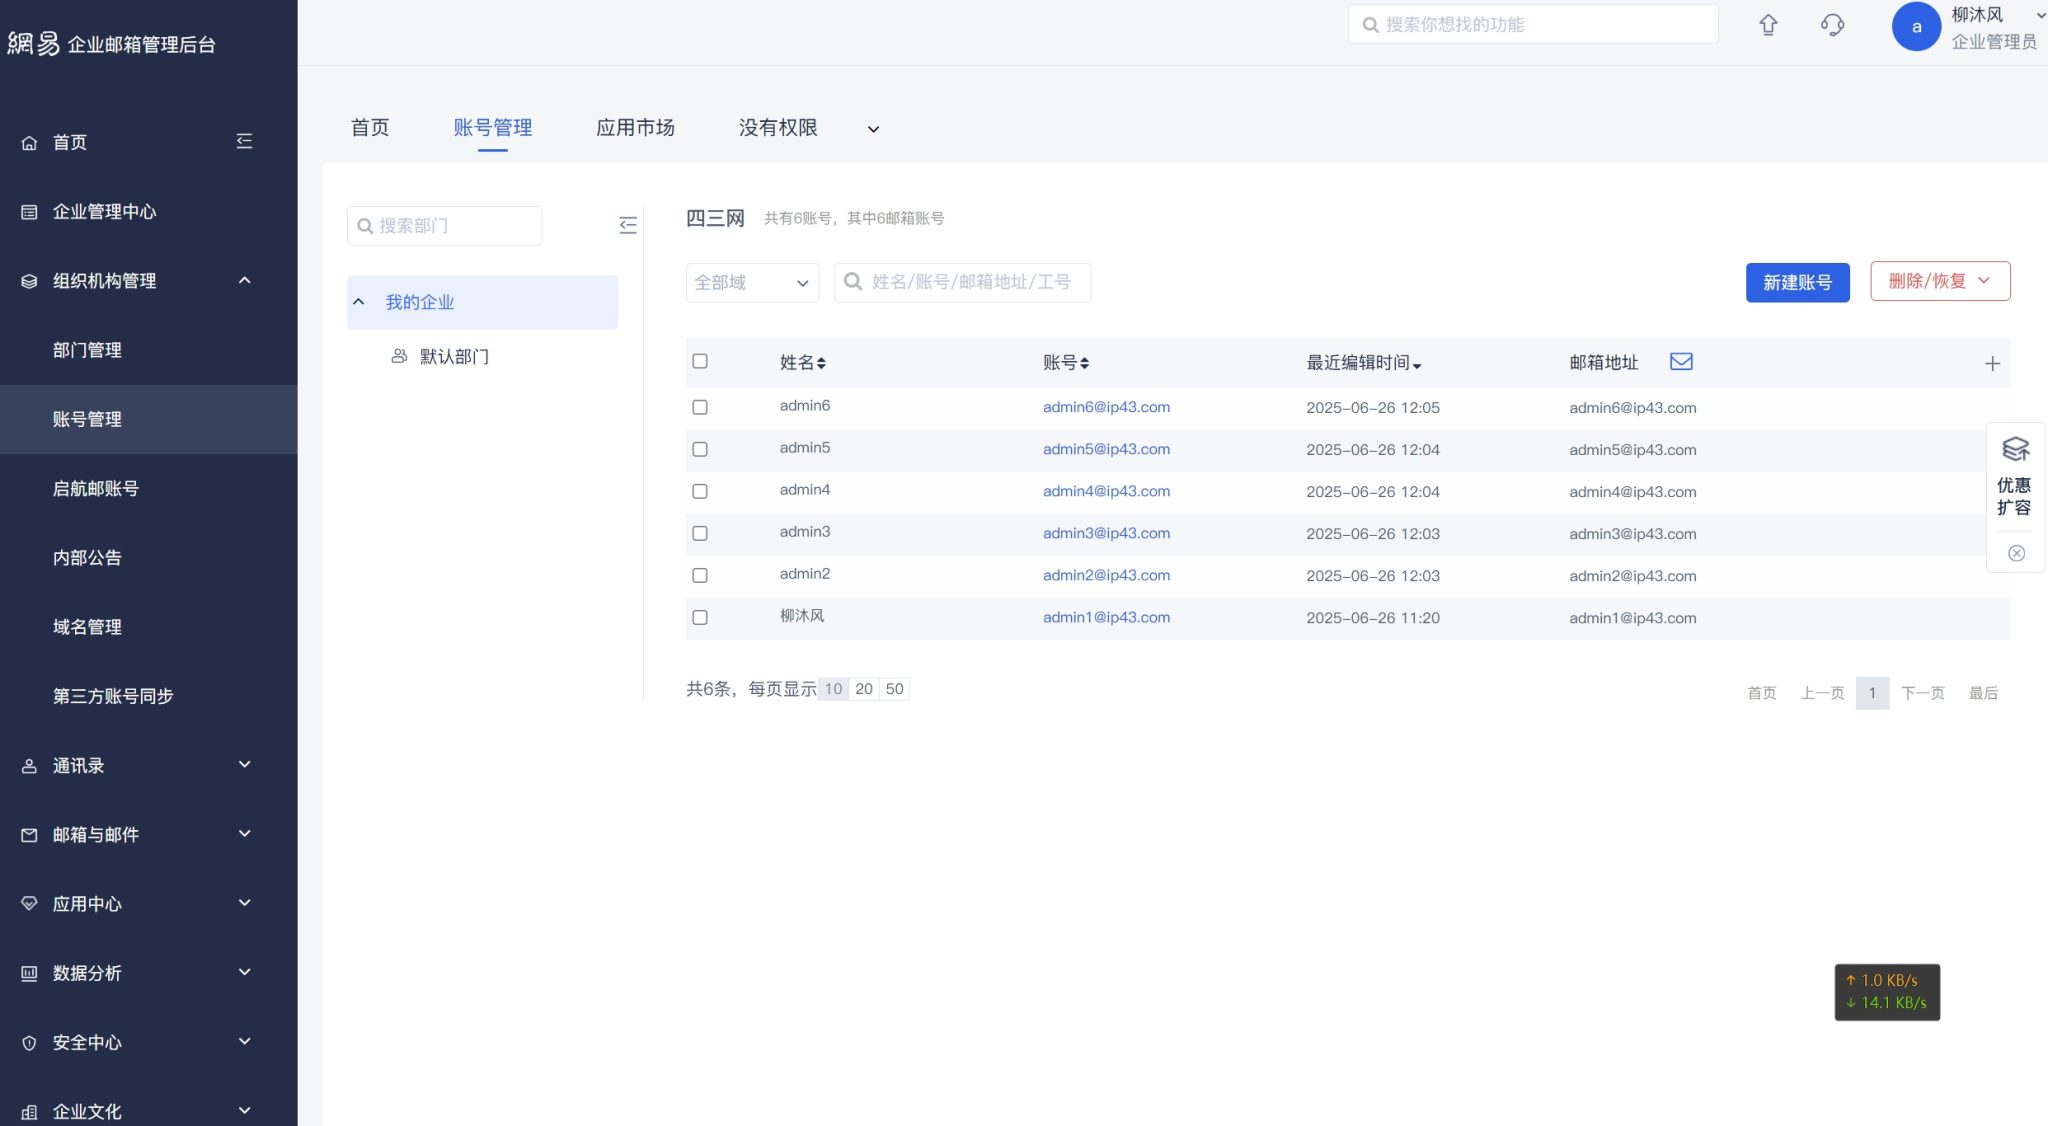Click the 新建账号 button

[x=1797, y=282]
